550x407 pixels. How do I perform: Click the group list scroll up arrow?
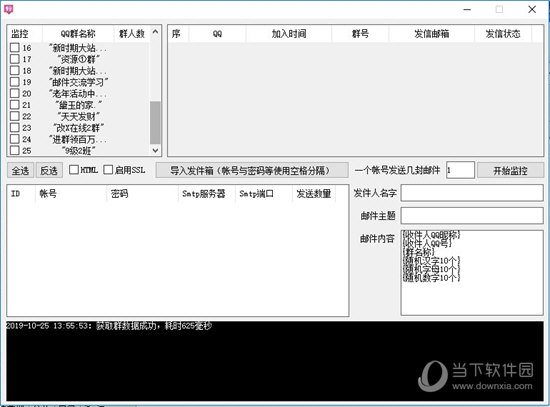point(155,33)
